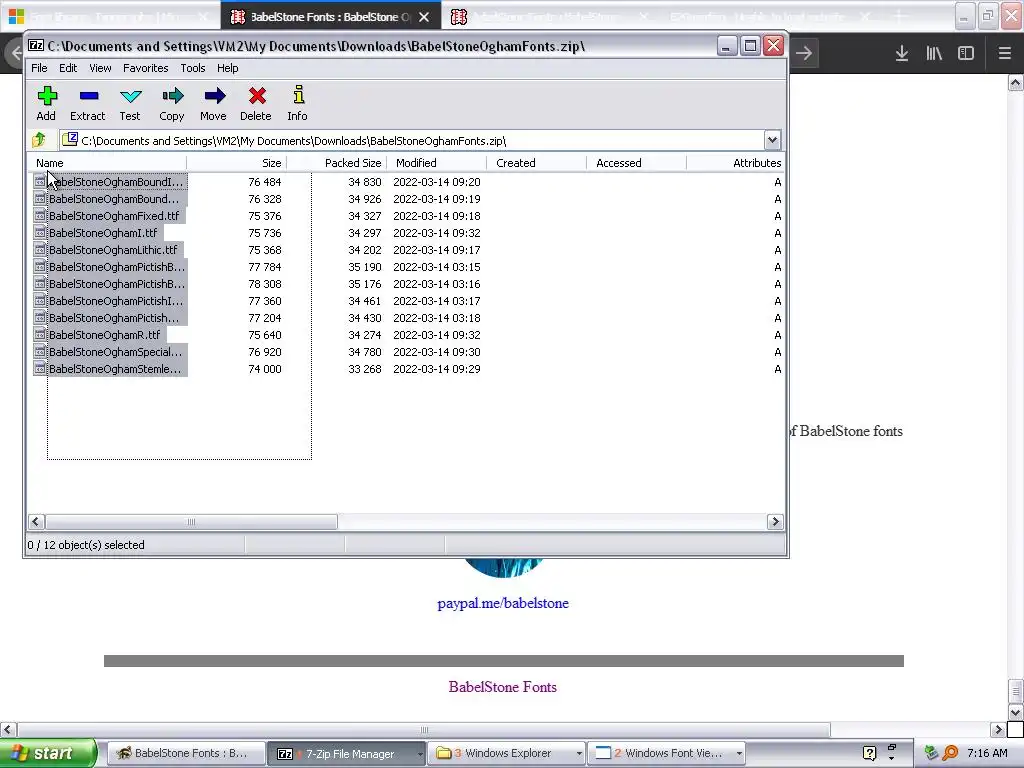
Task: Open Firefox hamburger menu
Action: coord(1004,54)
